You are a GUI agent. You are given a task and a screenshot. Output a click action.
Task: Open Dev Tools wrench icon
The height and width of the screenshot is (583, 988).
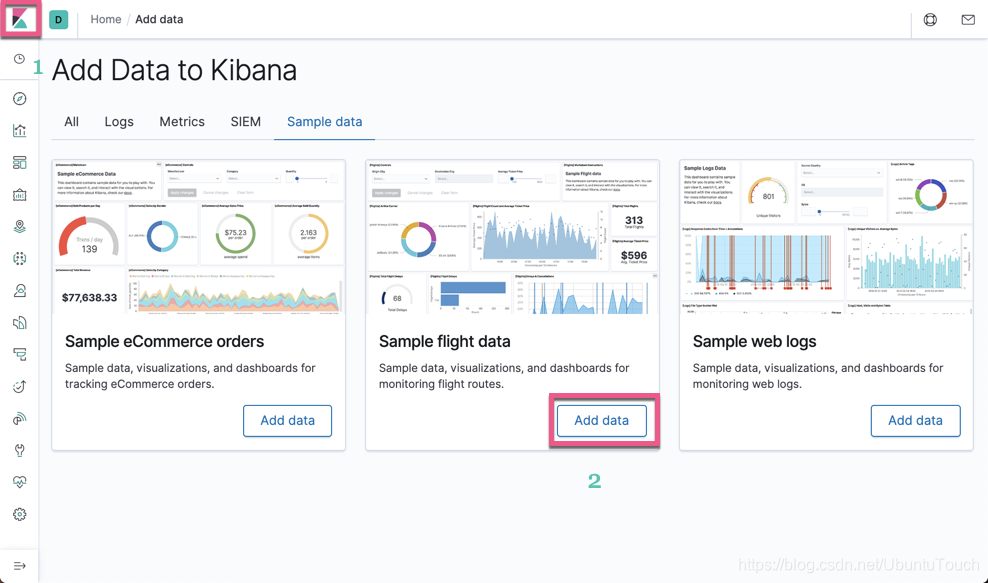(x=20, y=450)
